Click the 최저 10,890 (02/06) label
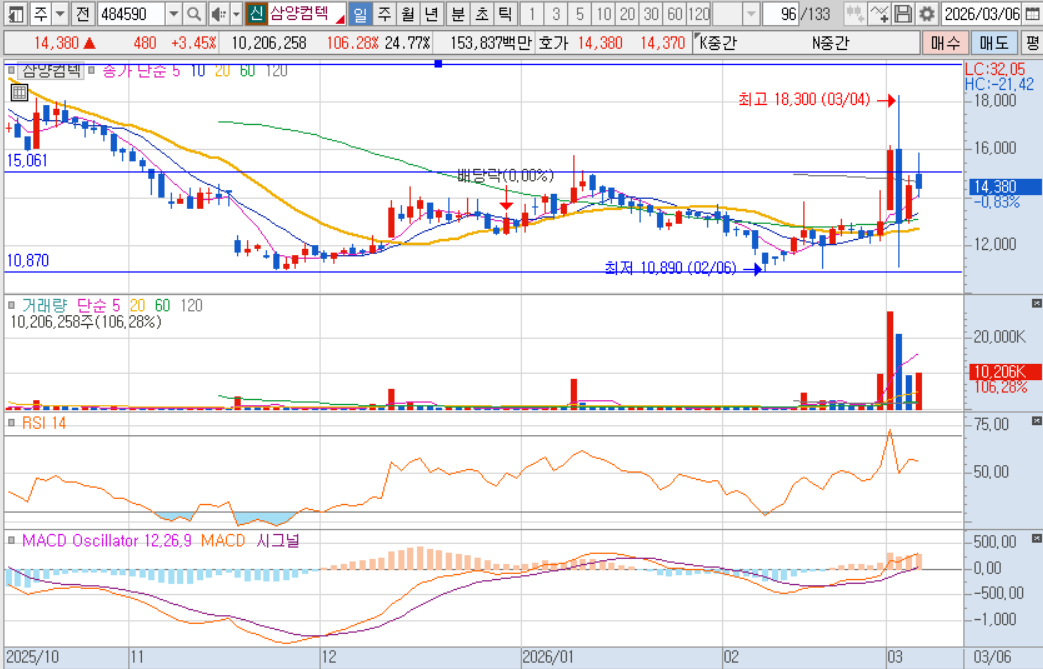The image size is (1043, 669). click(x=670, y=267)
